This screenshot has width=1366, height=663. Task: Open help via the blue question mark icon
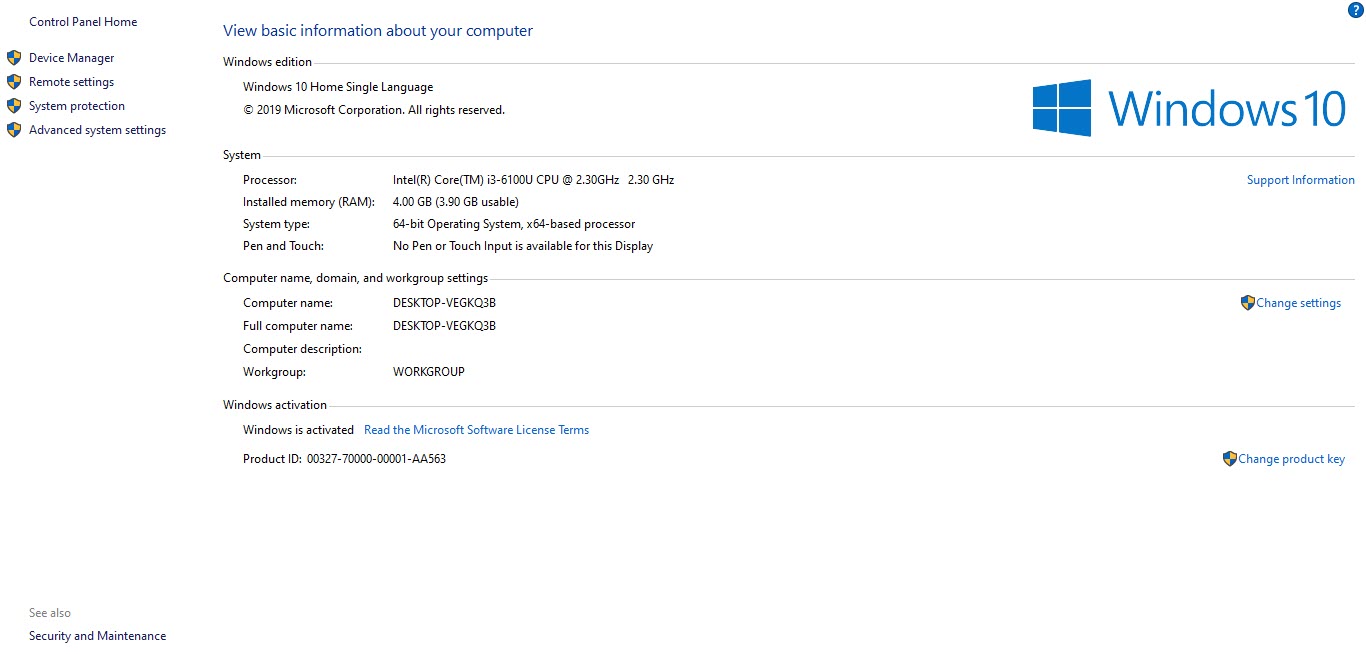coord(1355,10)
